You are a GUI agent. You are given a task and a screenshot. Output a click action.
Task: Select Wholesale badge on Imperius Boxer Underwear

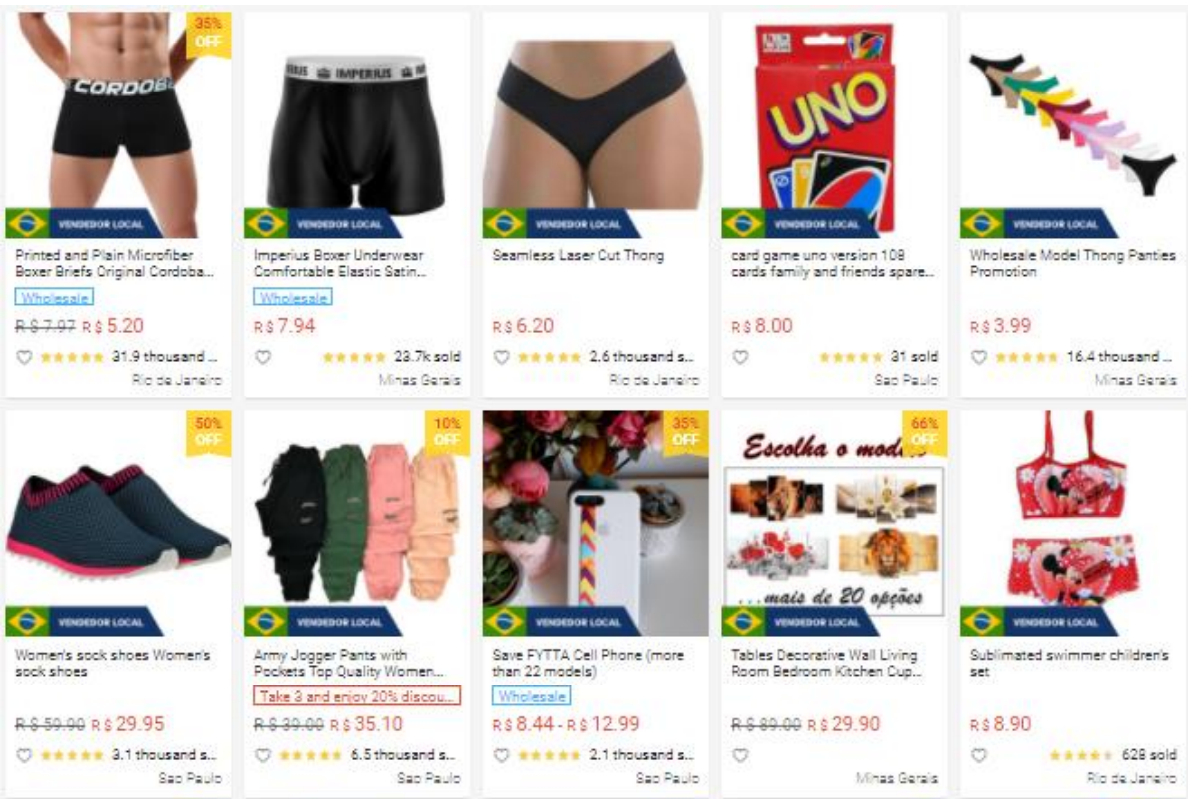click(x=293, y=297)
